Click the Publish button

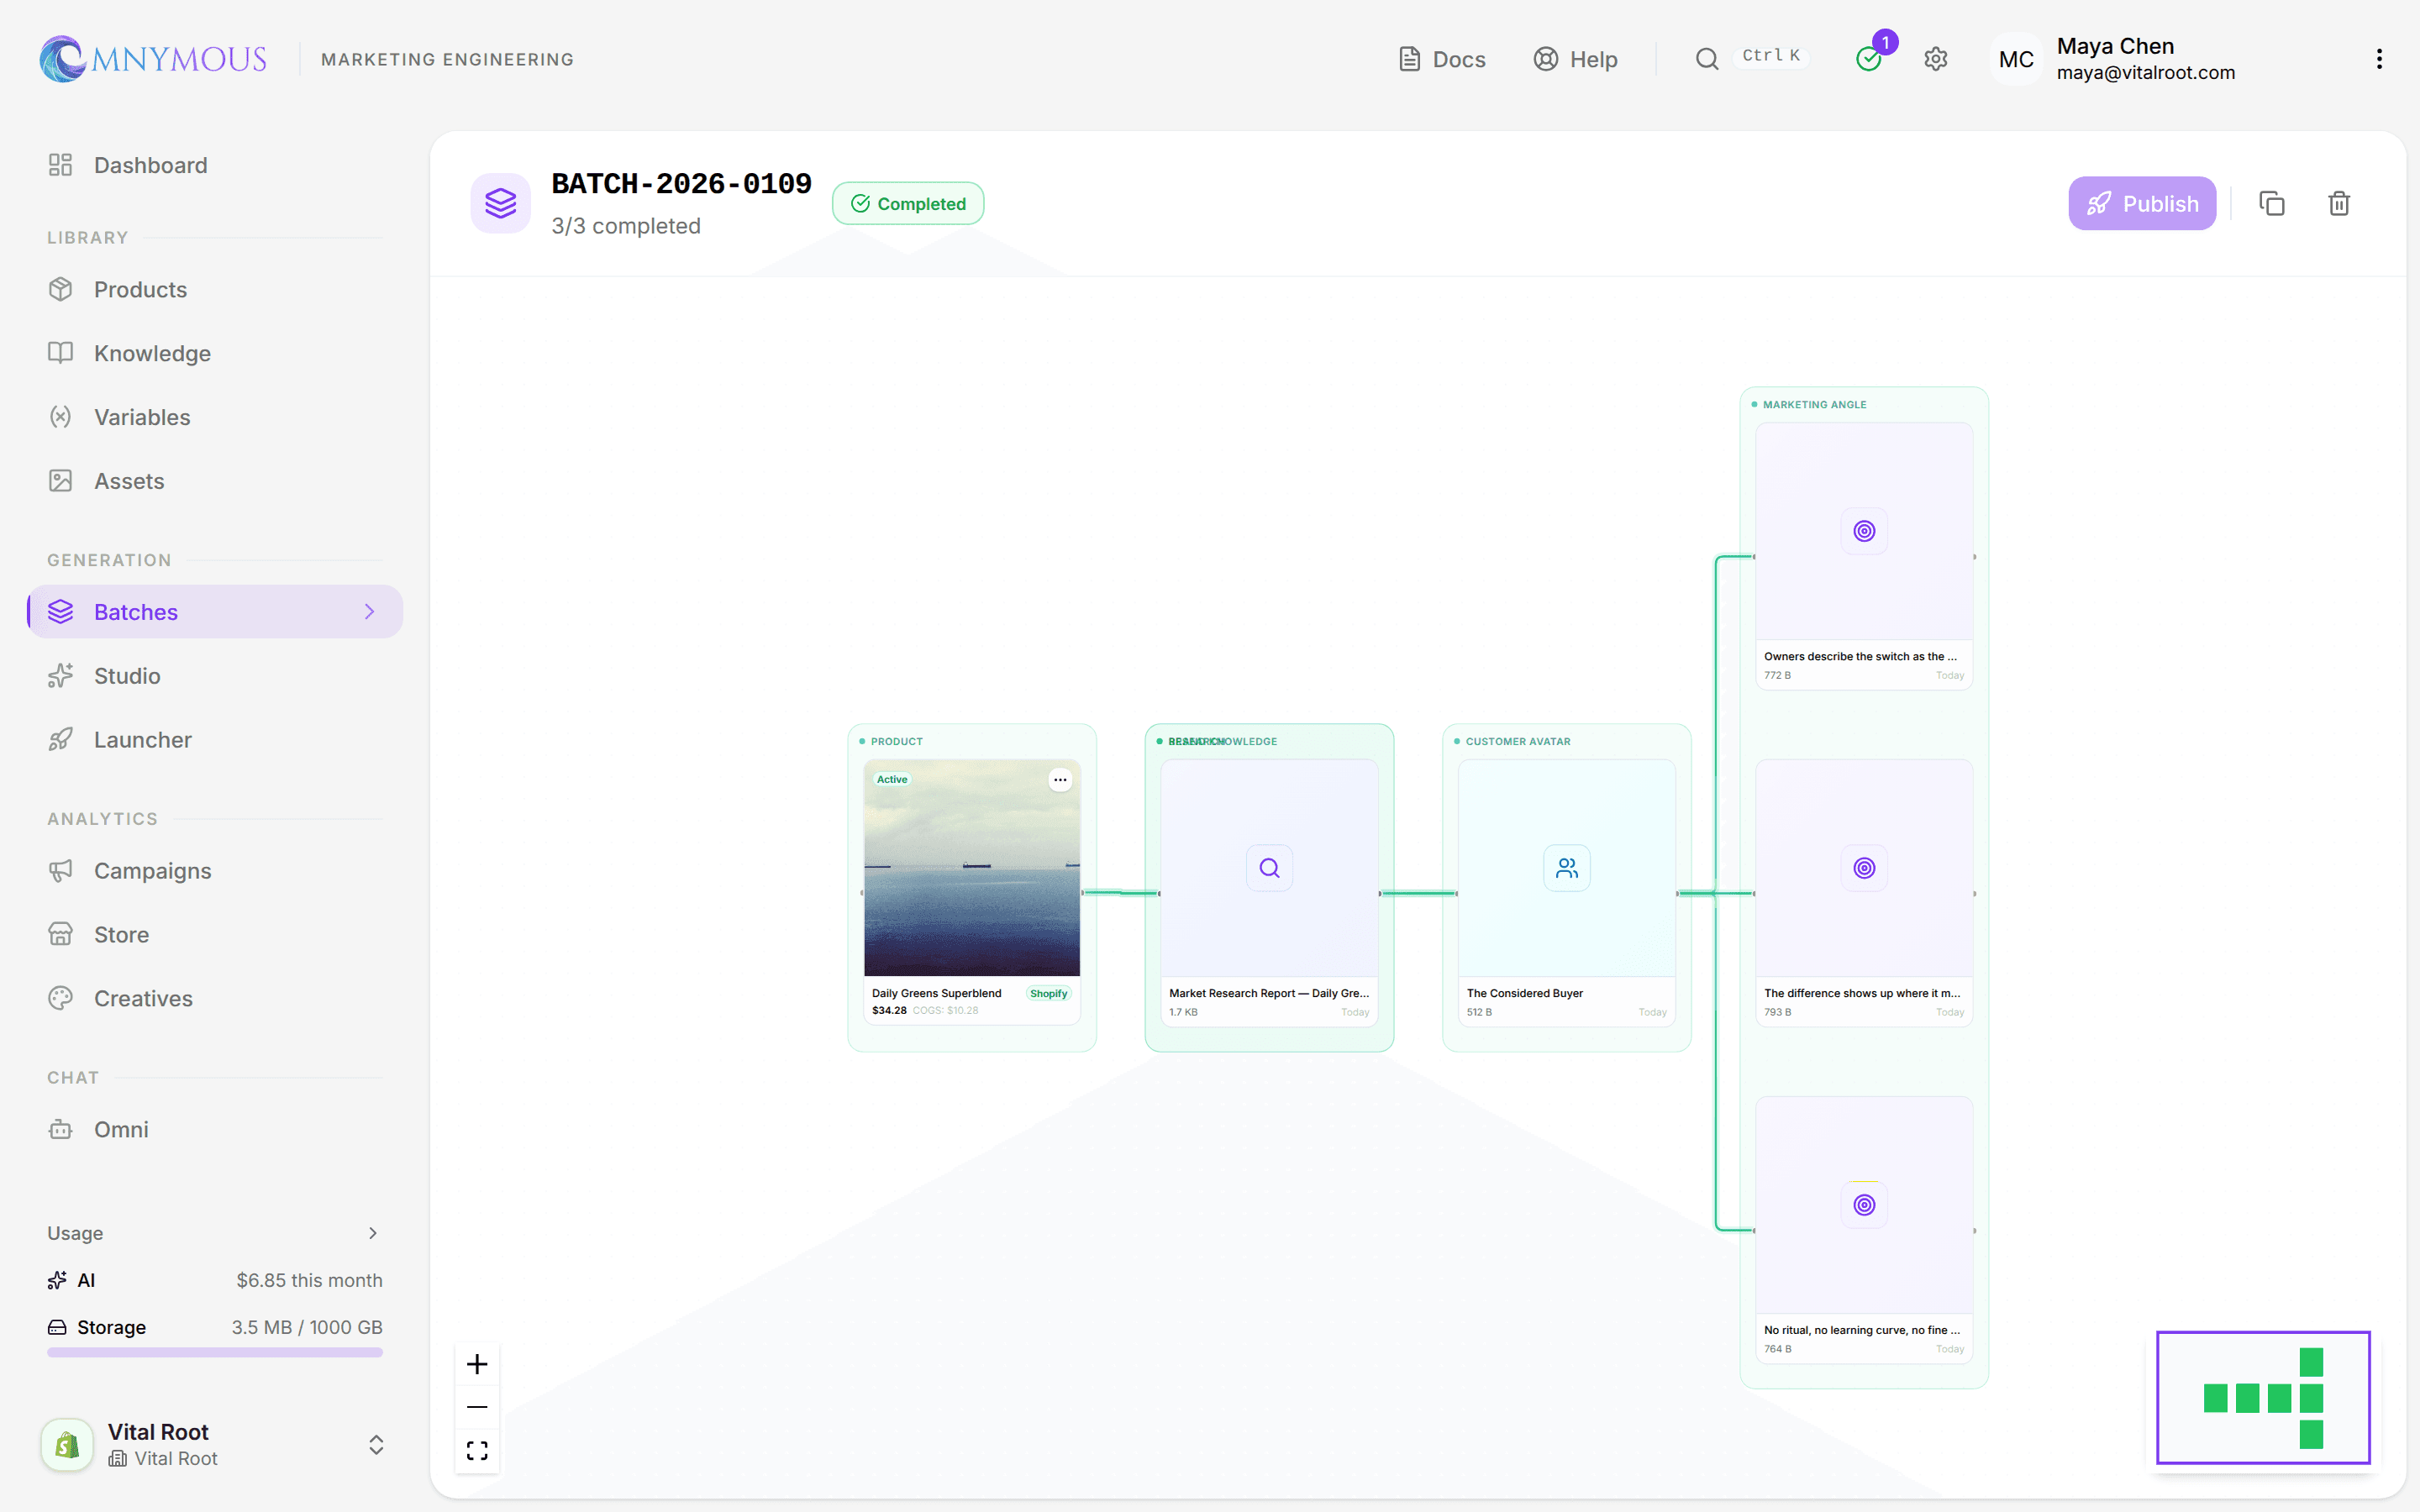(x=2142, y=203)
